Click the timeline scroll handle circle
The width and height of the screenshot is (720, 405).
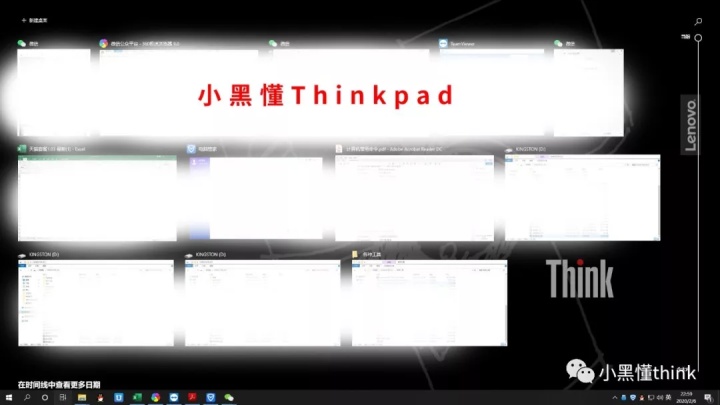[x=698, y=38]
